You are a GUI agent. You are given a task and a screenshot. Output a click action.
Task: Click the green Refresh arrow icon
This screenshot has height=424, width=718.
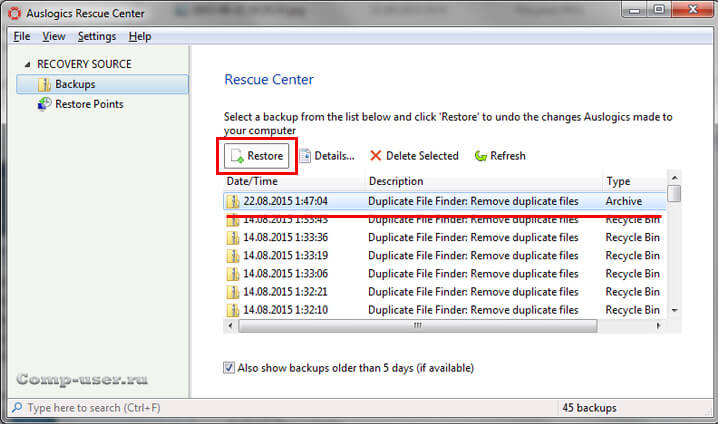click(480, 156)
